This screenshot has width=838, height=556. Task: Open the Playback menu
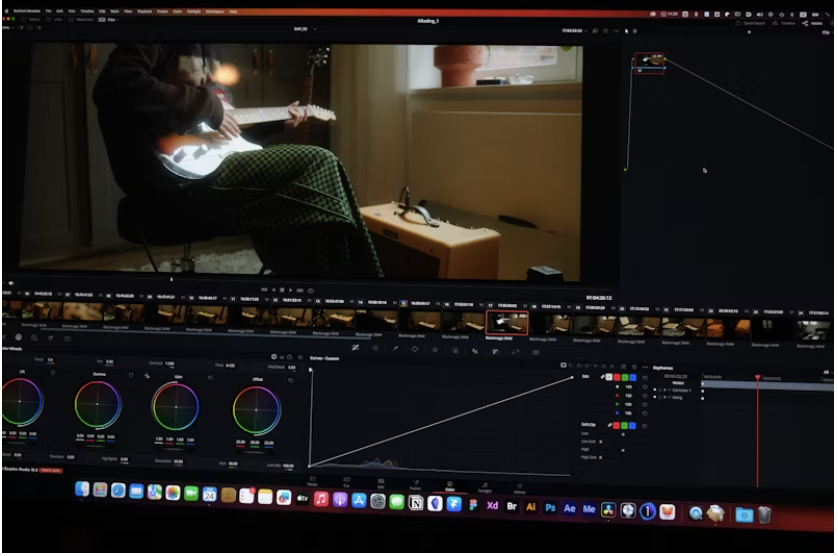pyautogui.click(x=144, y=11)
